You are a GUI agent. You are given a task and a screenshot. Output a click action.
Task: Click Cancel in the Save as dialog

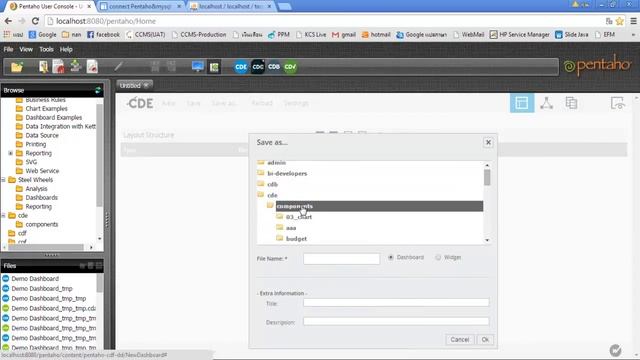pos(460,340)
